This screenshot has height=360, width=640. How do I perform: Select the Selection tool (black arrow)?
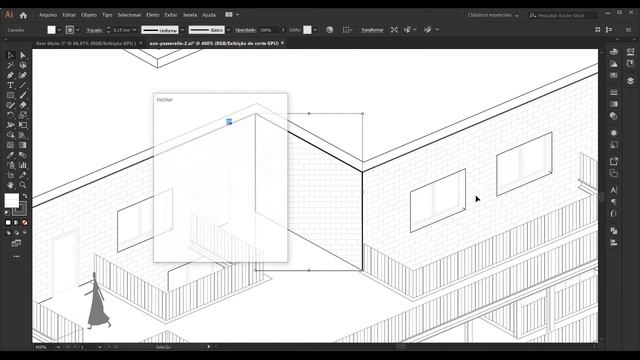[x=10, y=55]
